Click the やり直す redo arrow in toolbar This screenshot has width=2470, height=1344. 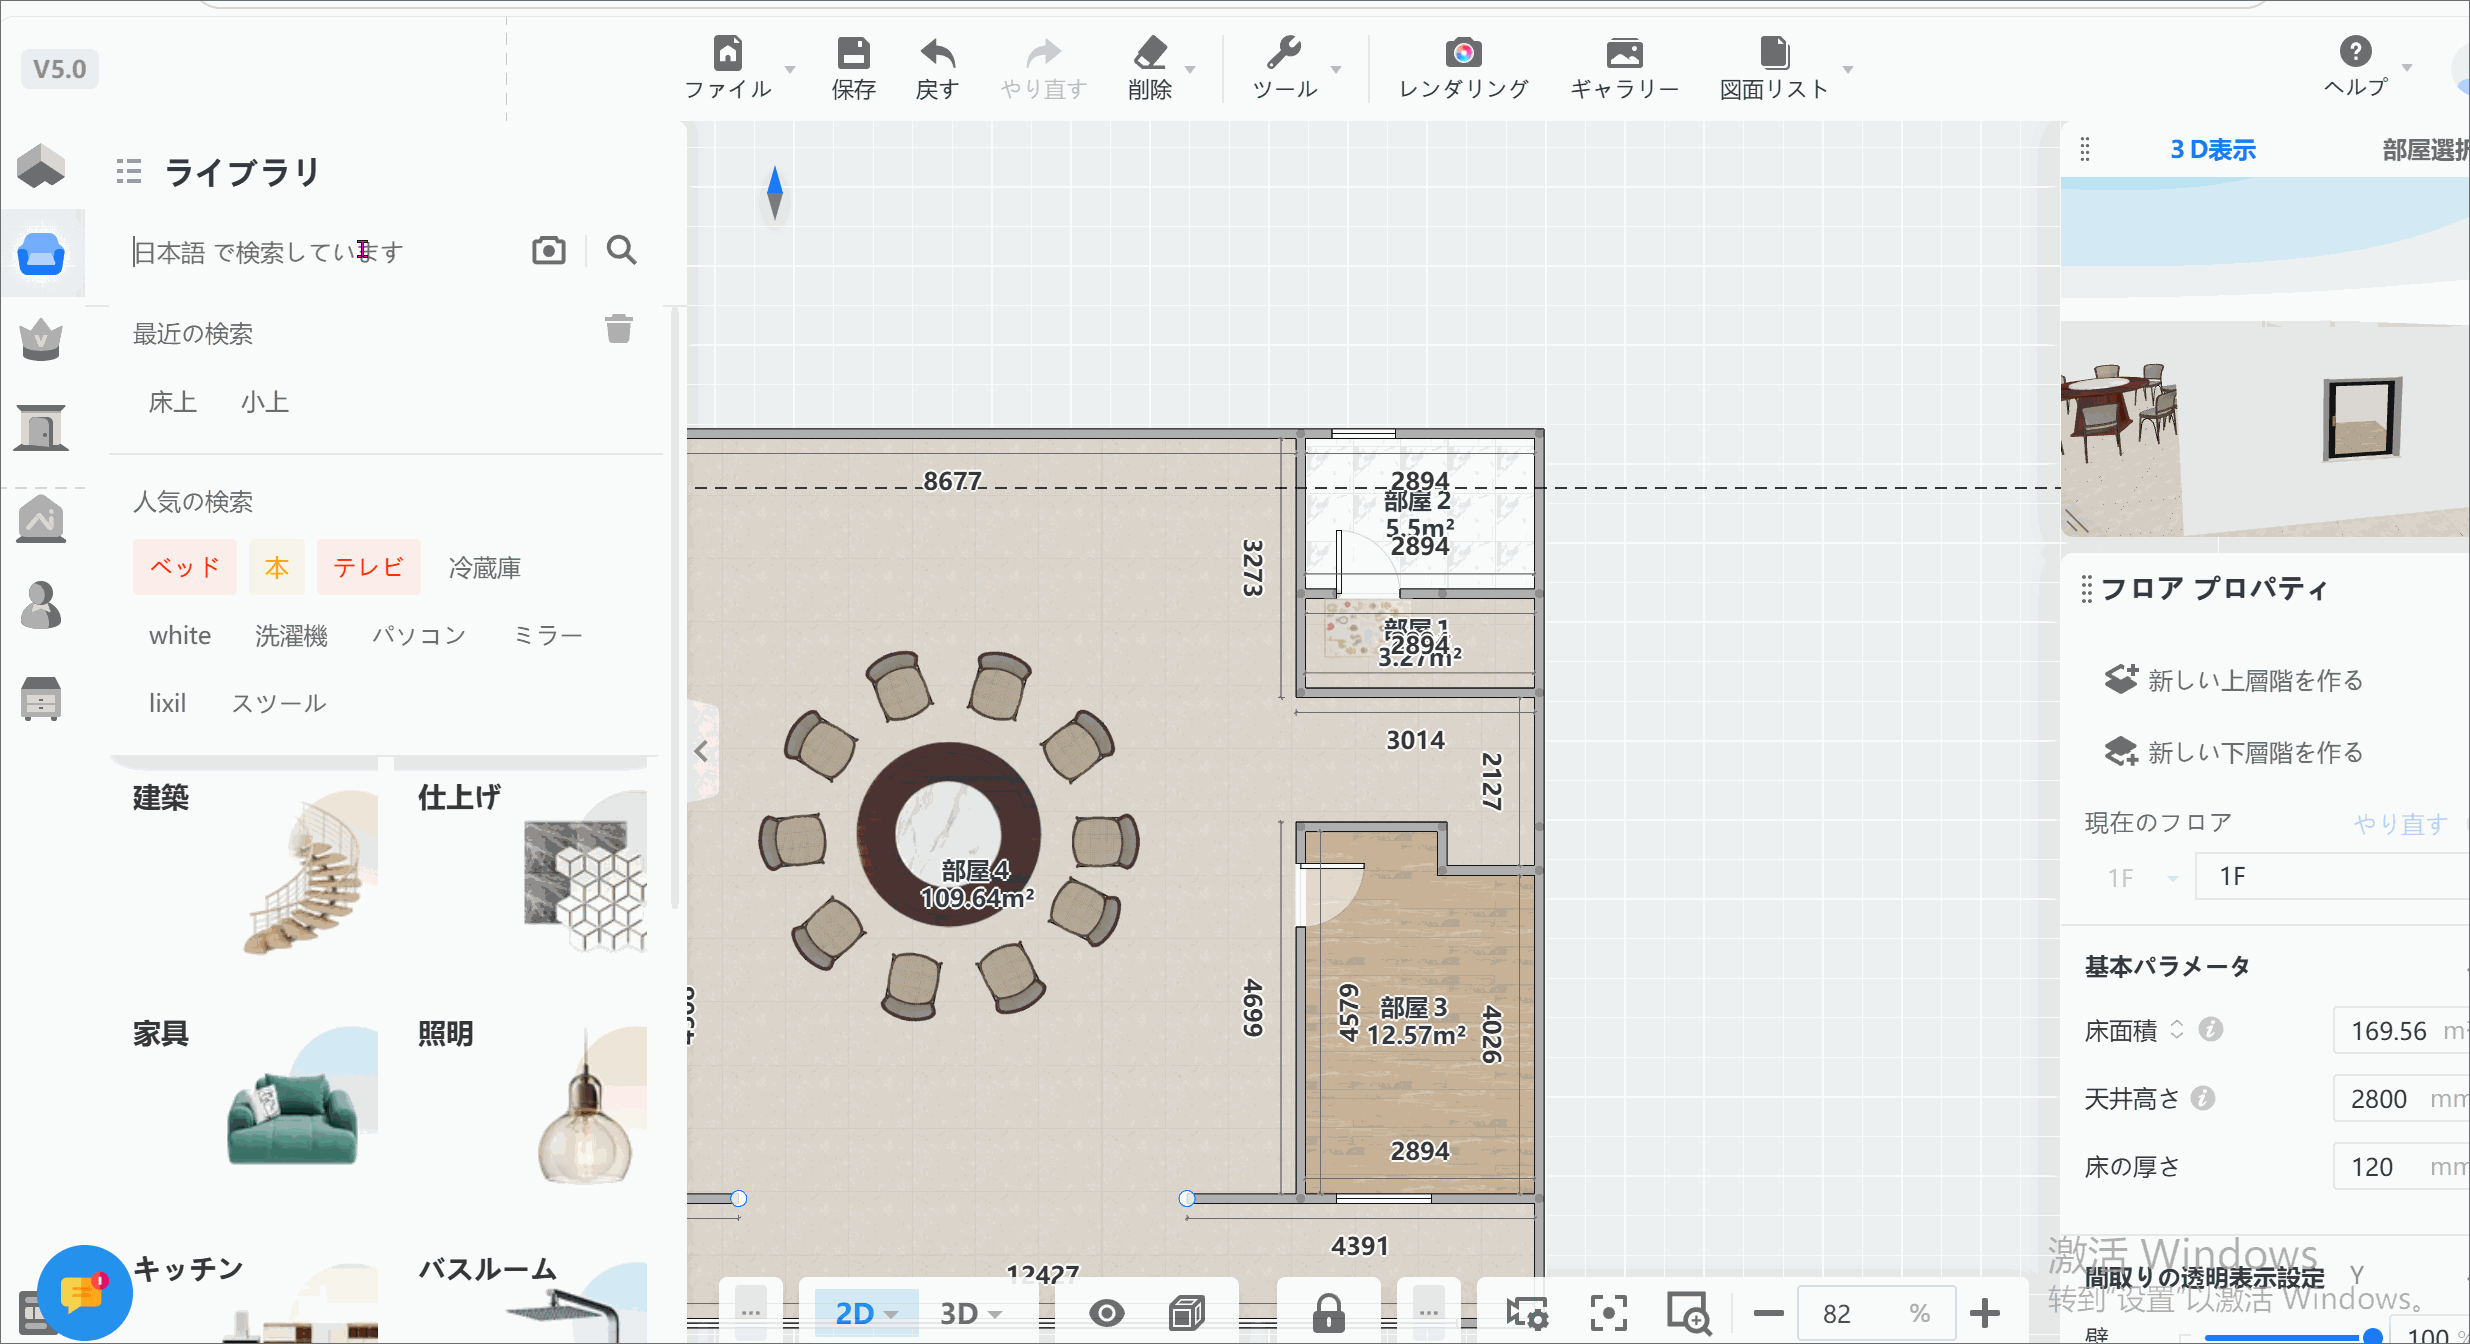(1043, 52)
